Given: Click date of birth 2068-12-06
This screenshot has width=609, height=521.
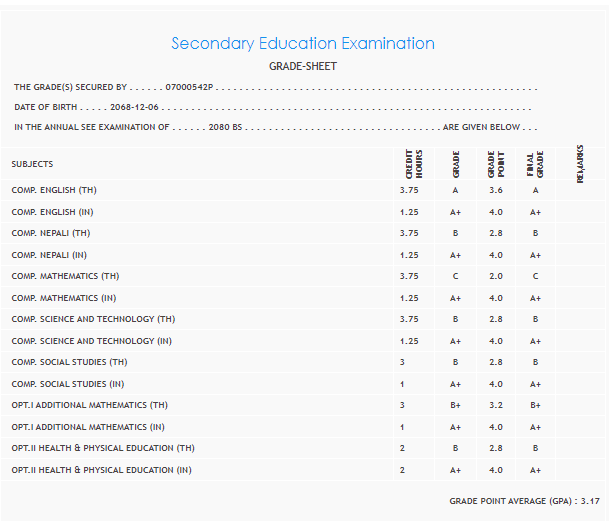Looking at the screenshot, I should [x=135, y=107].
